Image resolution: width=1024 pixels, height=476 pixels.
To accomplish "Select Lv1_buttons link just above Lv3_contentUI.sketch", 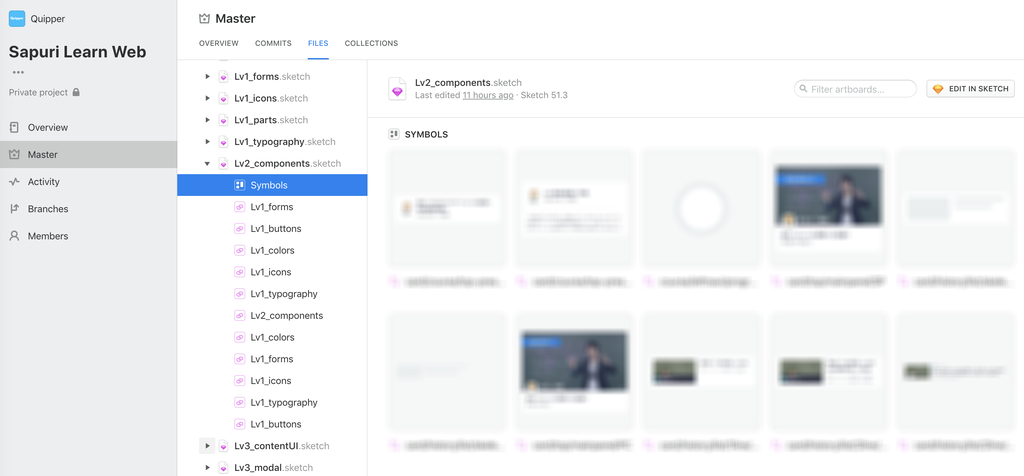I will [x=272, y=424].
